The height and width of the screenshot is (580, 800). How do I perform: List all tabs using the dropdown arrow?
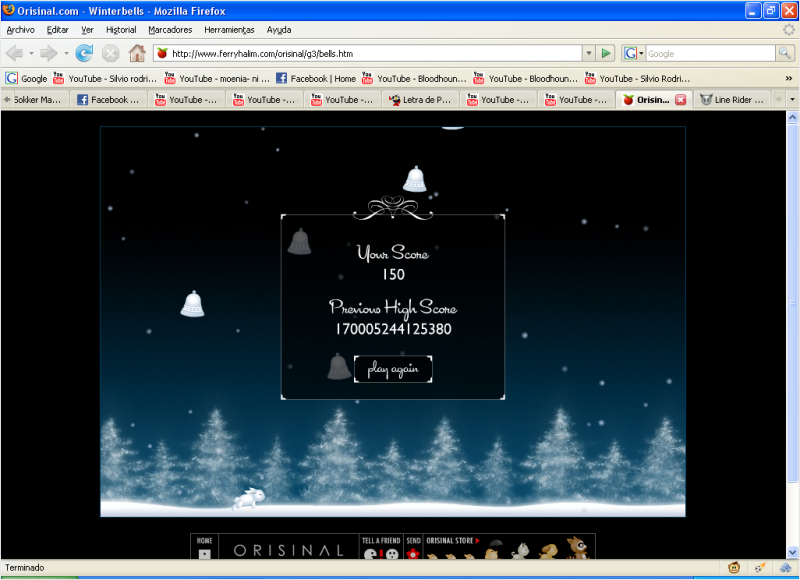[792, 100]
